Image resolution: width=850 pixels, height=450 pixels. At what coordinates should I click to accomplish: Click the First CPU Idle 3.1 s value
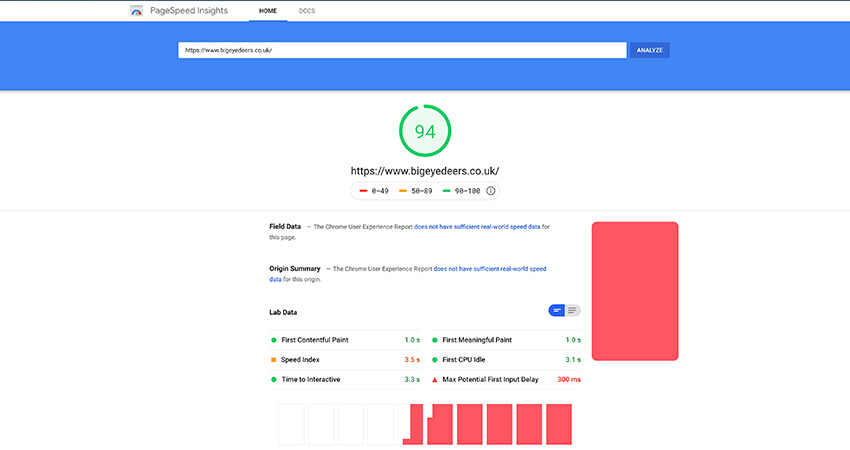click(x=573, y=359)
